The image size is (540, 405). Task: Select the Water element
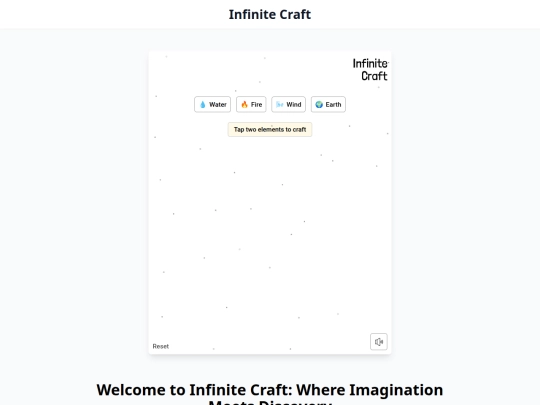point(212,104)
